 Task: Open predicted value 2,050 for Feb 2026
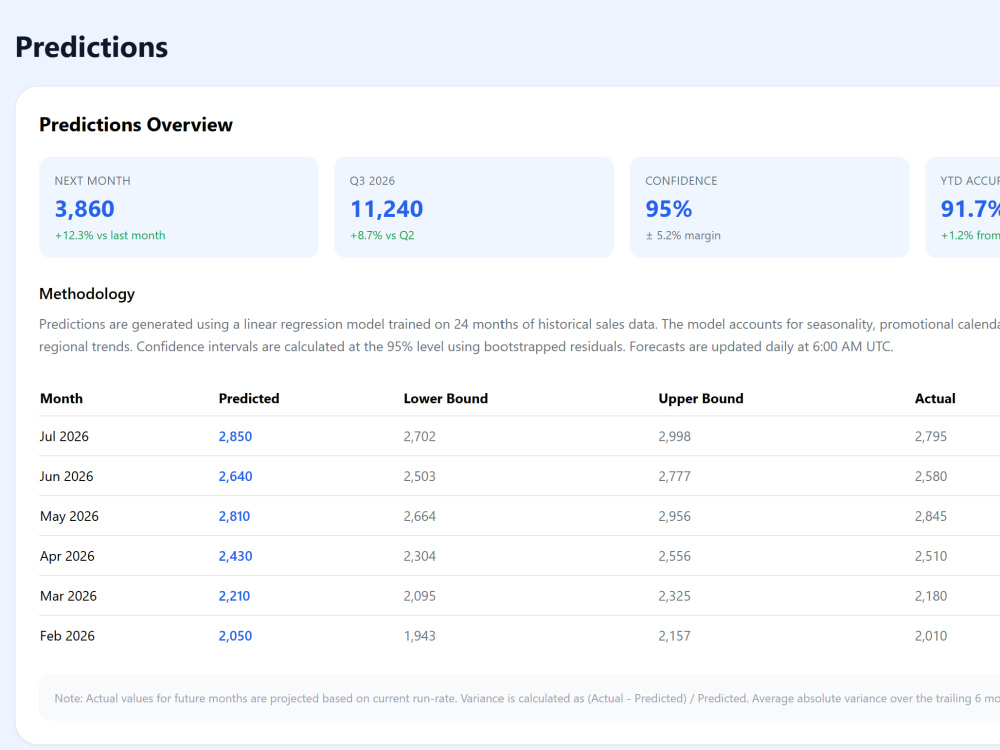click(x=235, y=636)
